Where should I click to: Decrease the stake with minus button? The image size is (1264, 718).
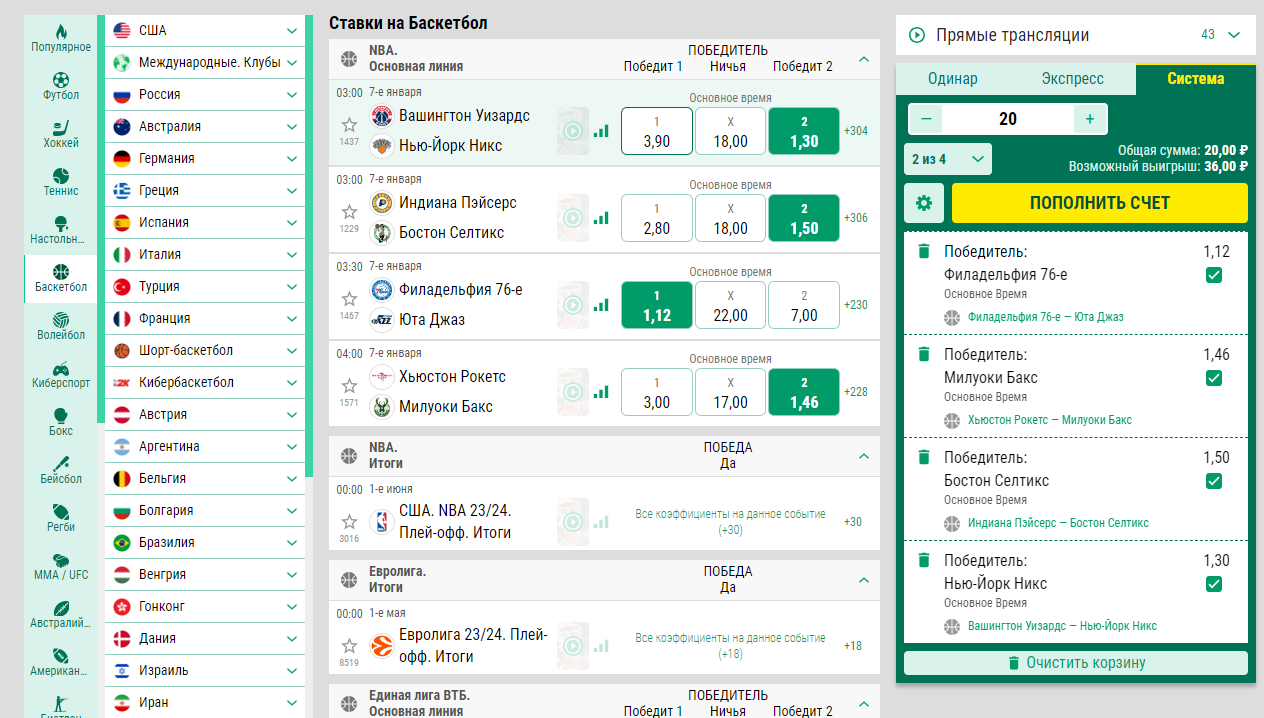click(925, 119)
